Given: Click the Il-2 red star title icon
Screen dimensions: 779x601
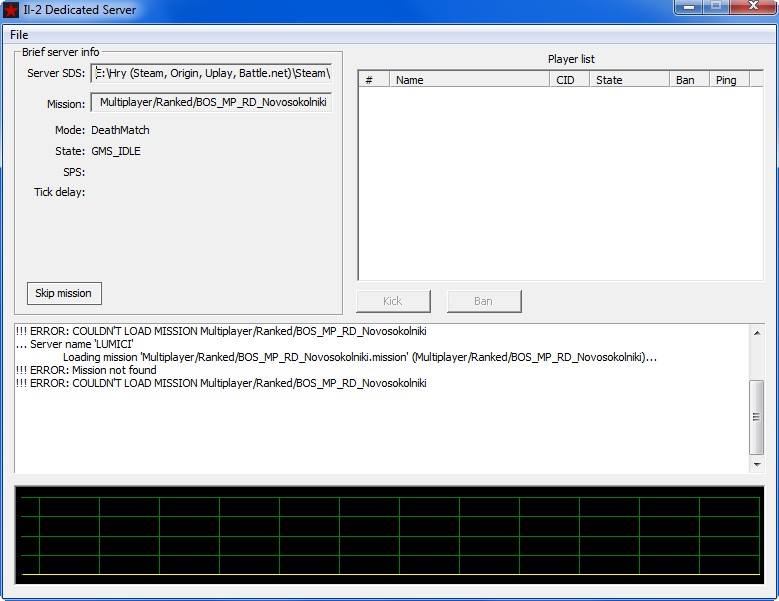Looking at the screenshot, I should 10,10.
